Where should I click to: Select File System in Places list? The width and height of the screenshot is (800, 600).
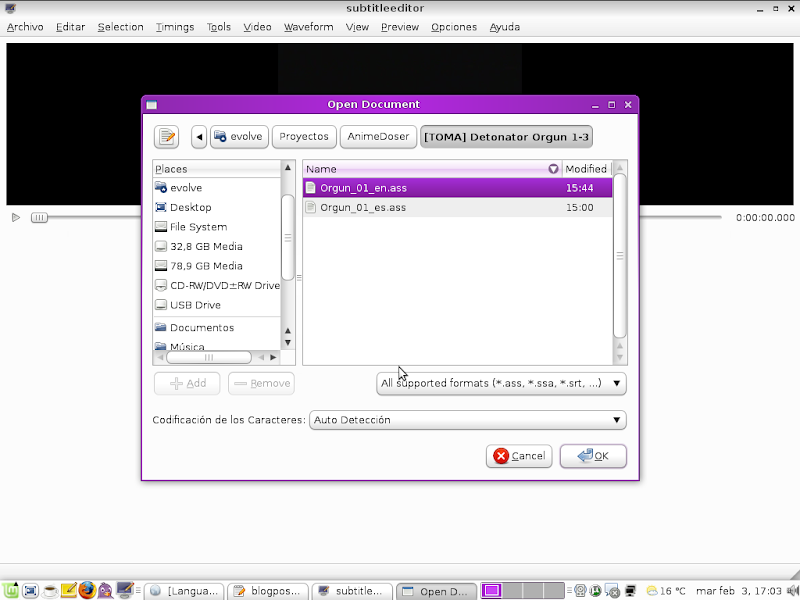[x=217, y=227]
